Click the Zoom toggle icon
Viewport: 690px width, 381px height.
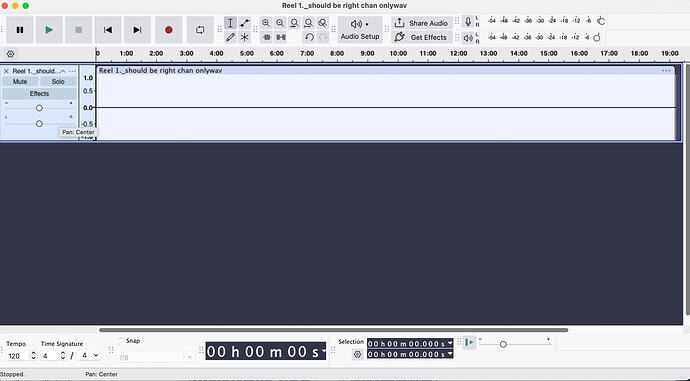click(x=323, y=23)
